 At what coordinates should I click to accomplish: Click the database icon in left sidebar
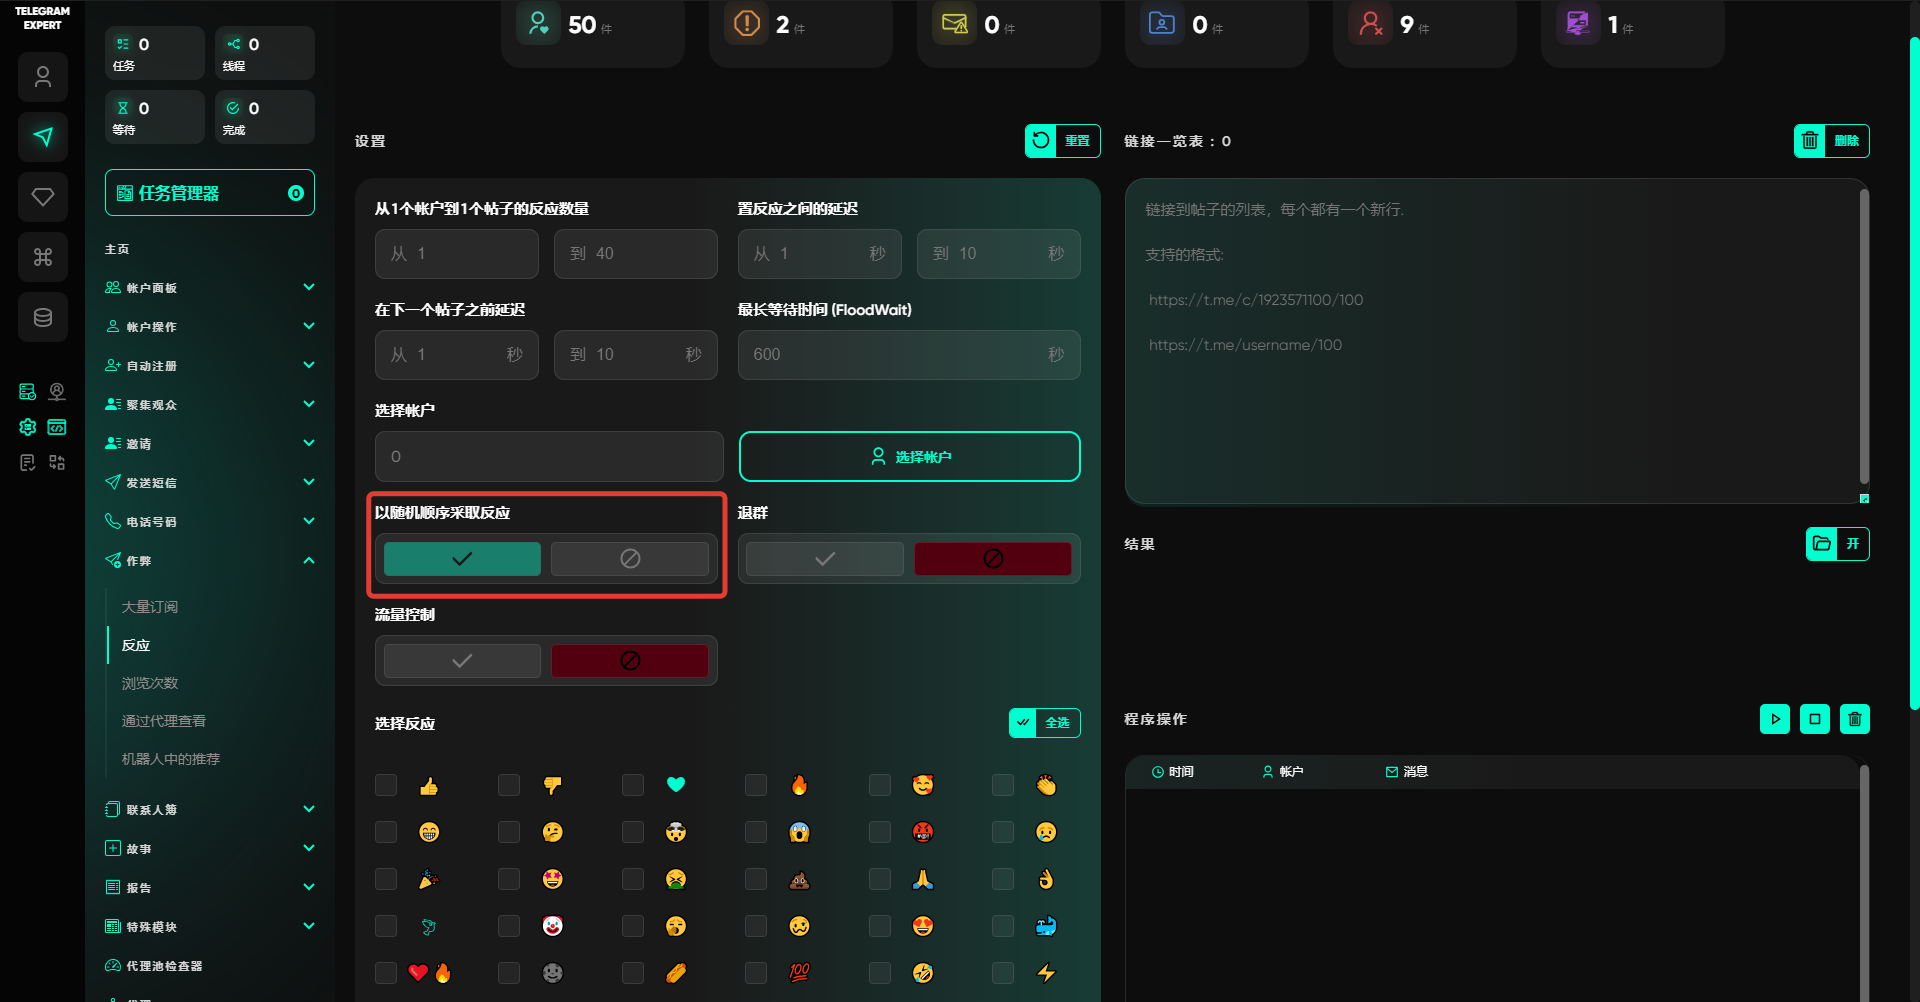43,318
